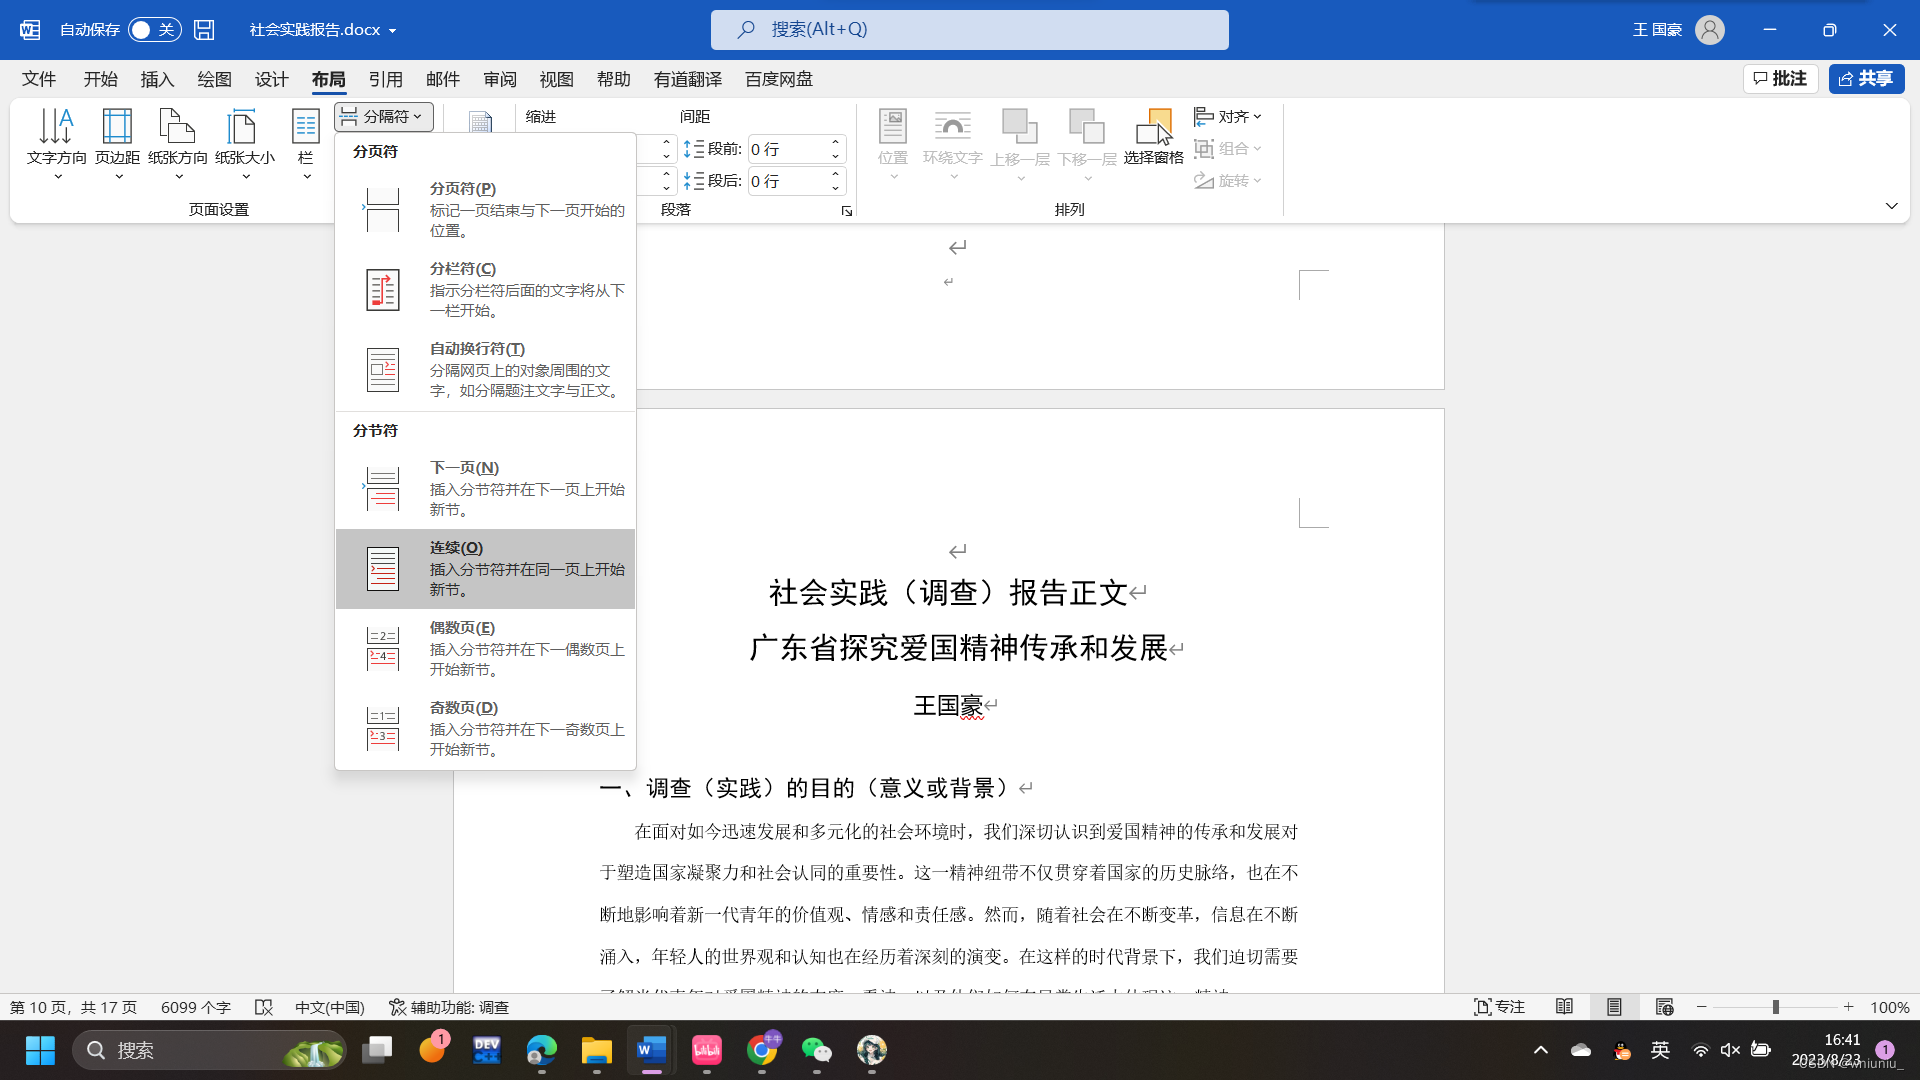Screen dimensions: 1920x1080
Task: Click the page count 第 10 页 indicator
Action: click(73, 1007)
